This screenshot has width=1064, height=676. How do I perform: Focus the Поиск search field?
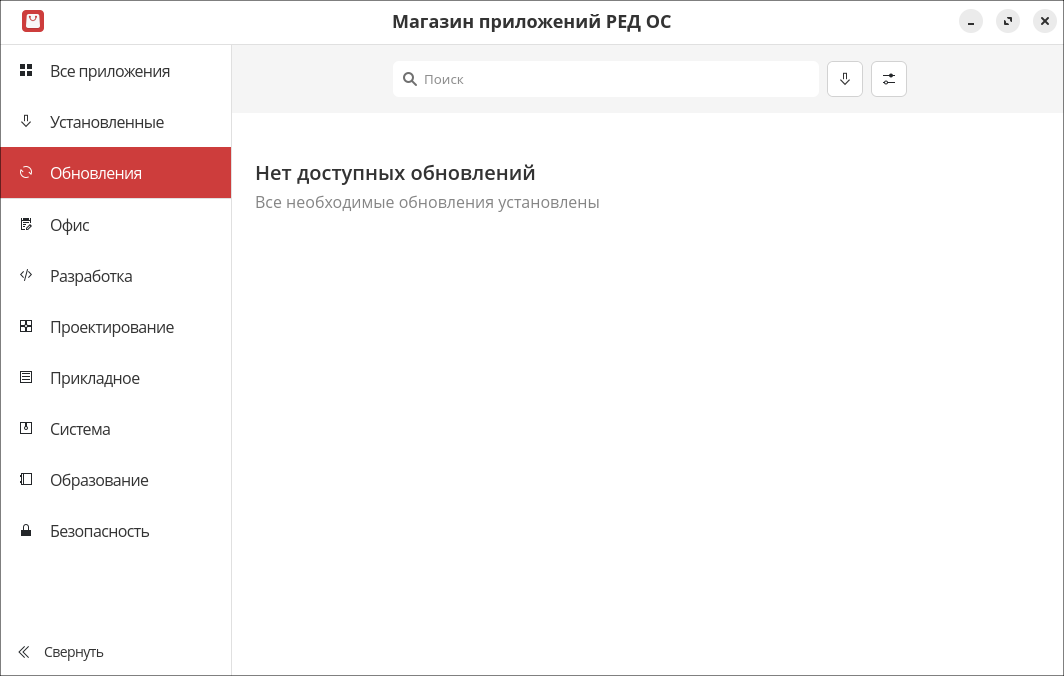[615, 79]
